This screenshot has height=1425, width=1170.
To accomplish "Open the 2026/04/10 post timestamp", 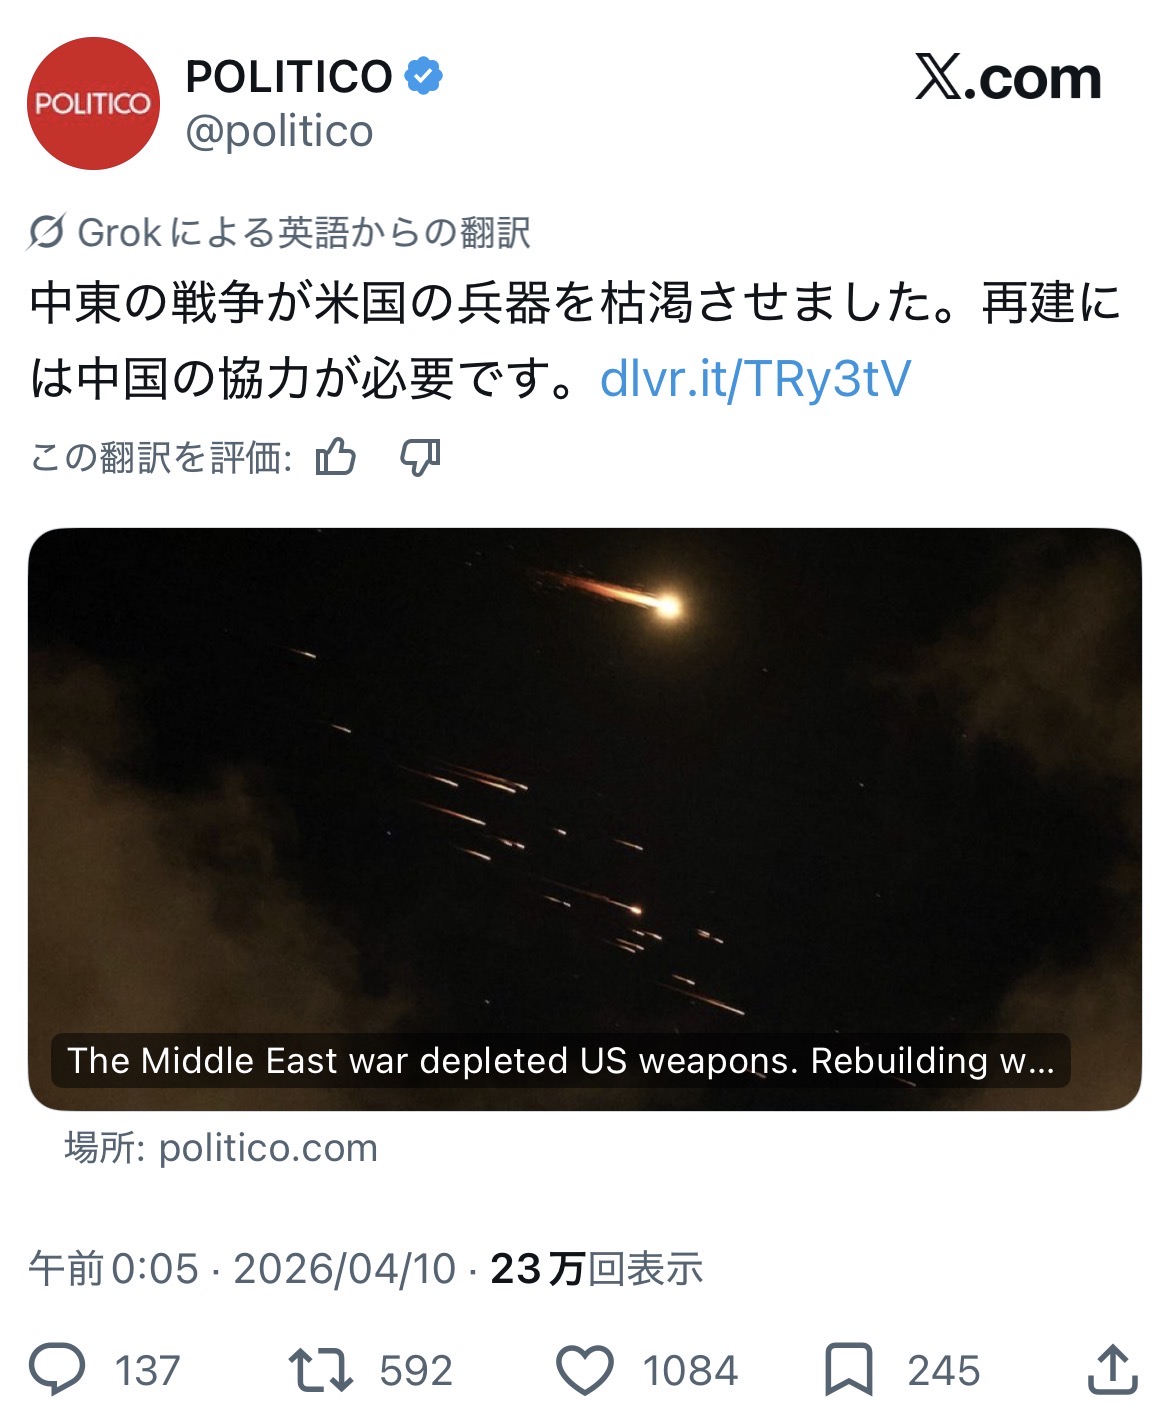I will 345,1269.
